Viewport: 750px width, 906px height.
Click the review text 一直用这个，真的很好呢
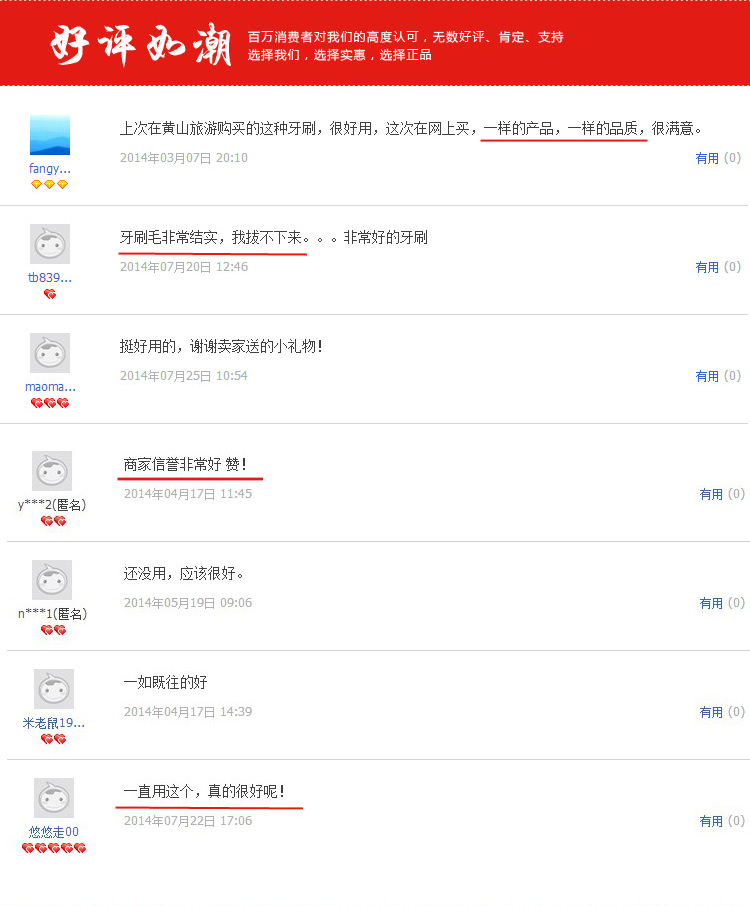point(204,791)
